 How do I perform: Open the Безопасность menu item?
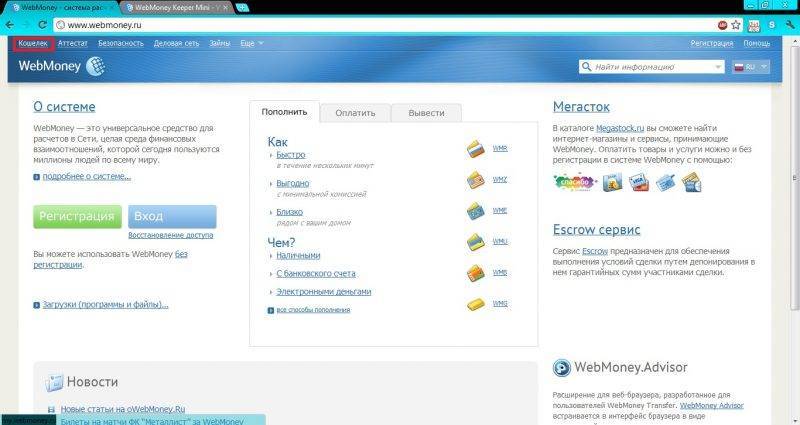[x=121, y=43]
